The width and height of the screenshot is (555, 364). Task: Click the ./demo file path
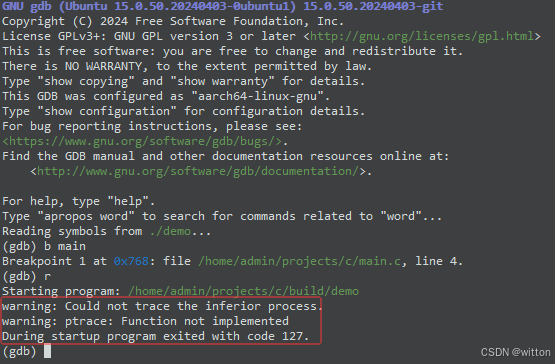click(x=171, y=231)
